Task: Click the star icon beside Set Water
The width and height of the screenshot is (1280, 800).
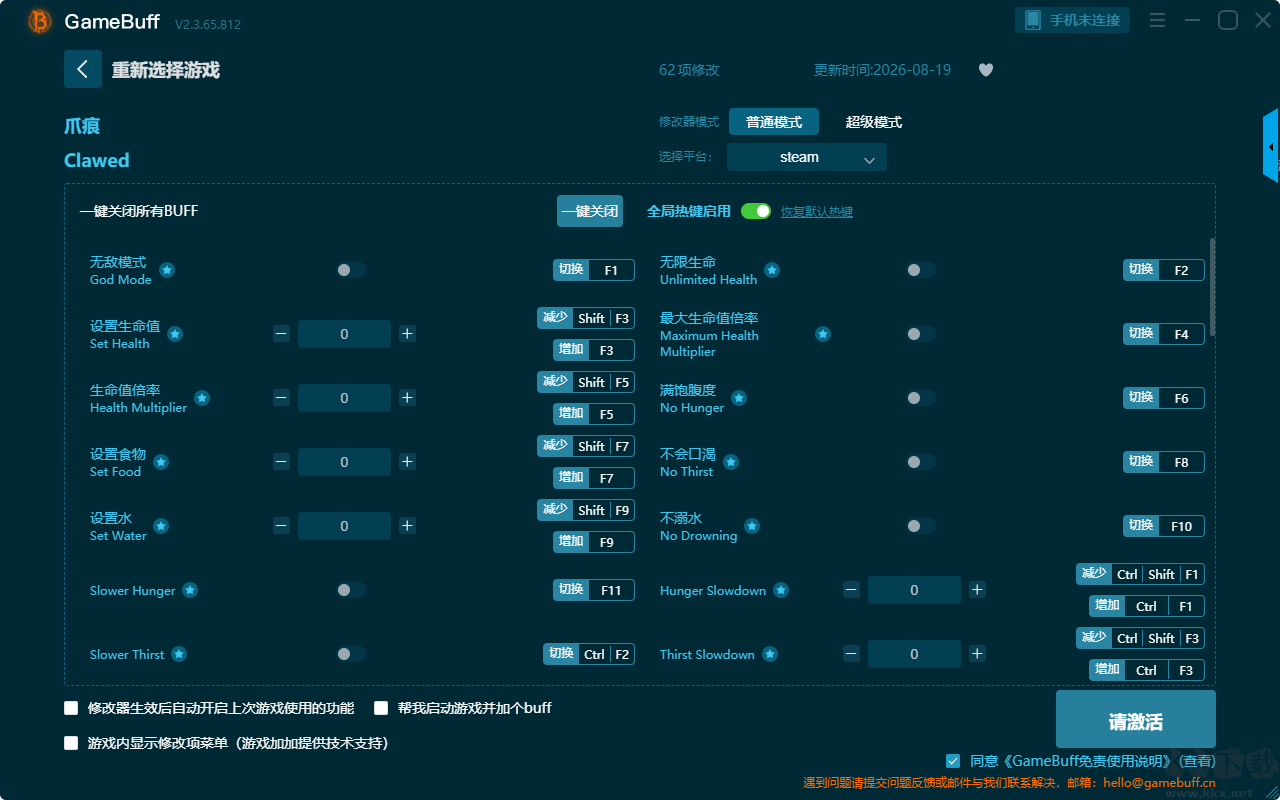Action: (161, 526)
